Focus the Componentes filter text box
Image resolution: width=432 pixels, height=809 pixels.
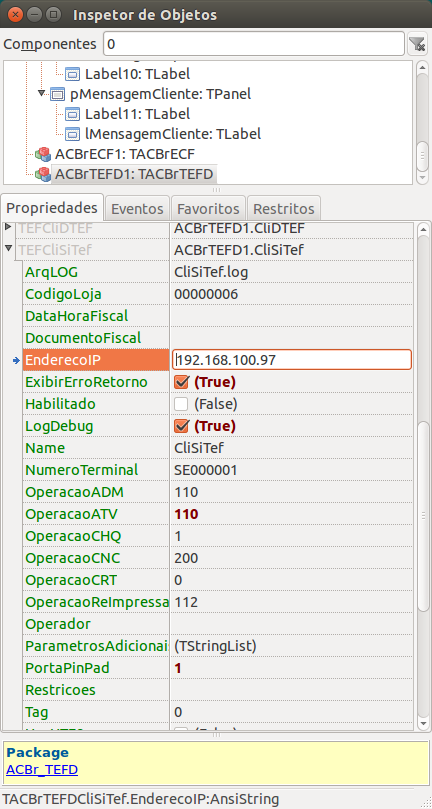click(x=253, y=44)
